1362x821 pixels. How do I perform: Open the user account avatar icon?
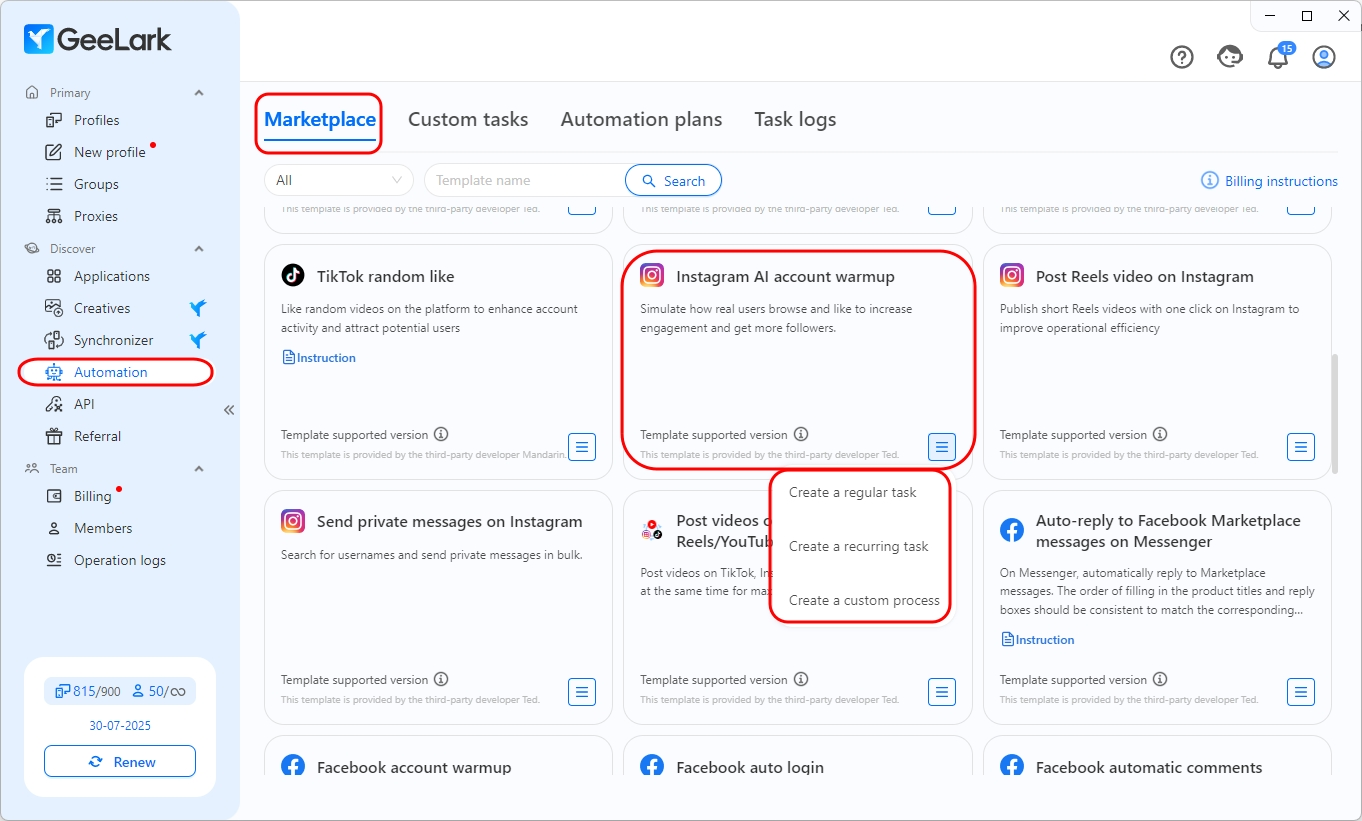click(x=1324, y=57)
